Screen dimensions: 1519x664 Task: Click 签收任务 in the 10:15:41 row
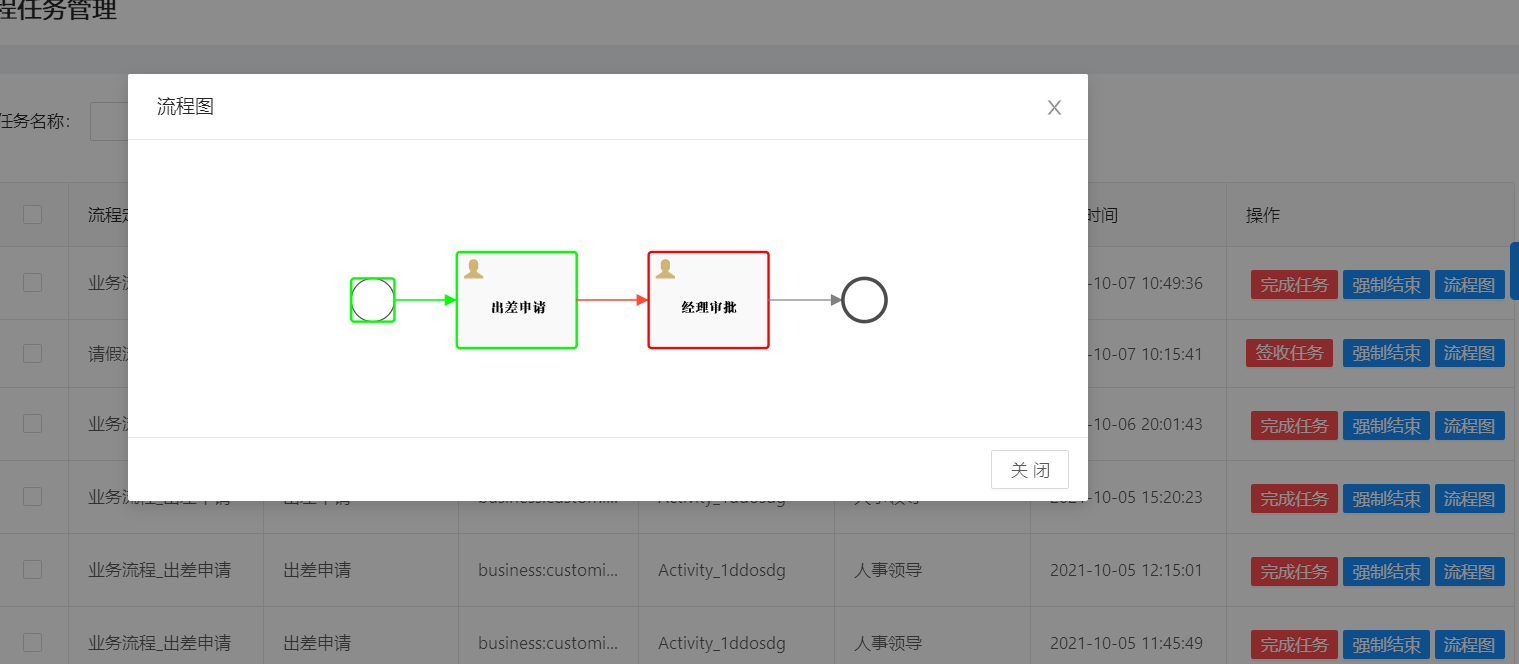pos(1290,353)
